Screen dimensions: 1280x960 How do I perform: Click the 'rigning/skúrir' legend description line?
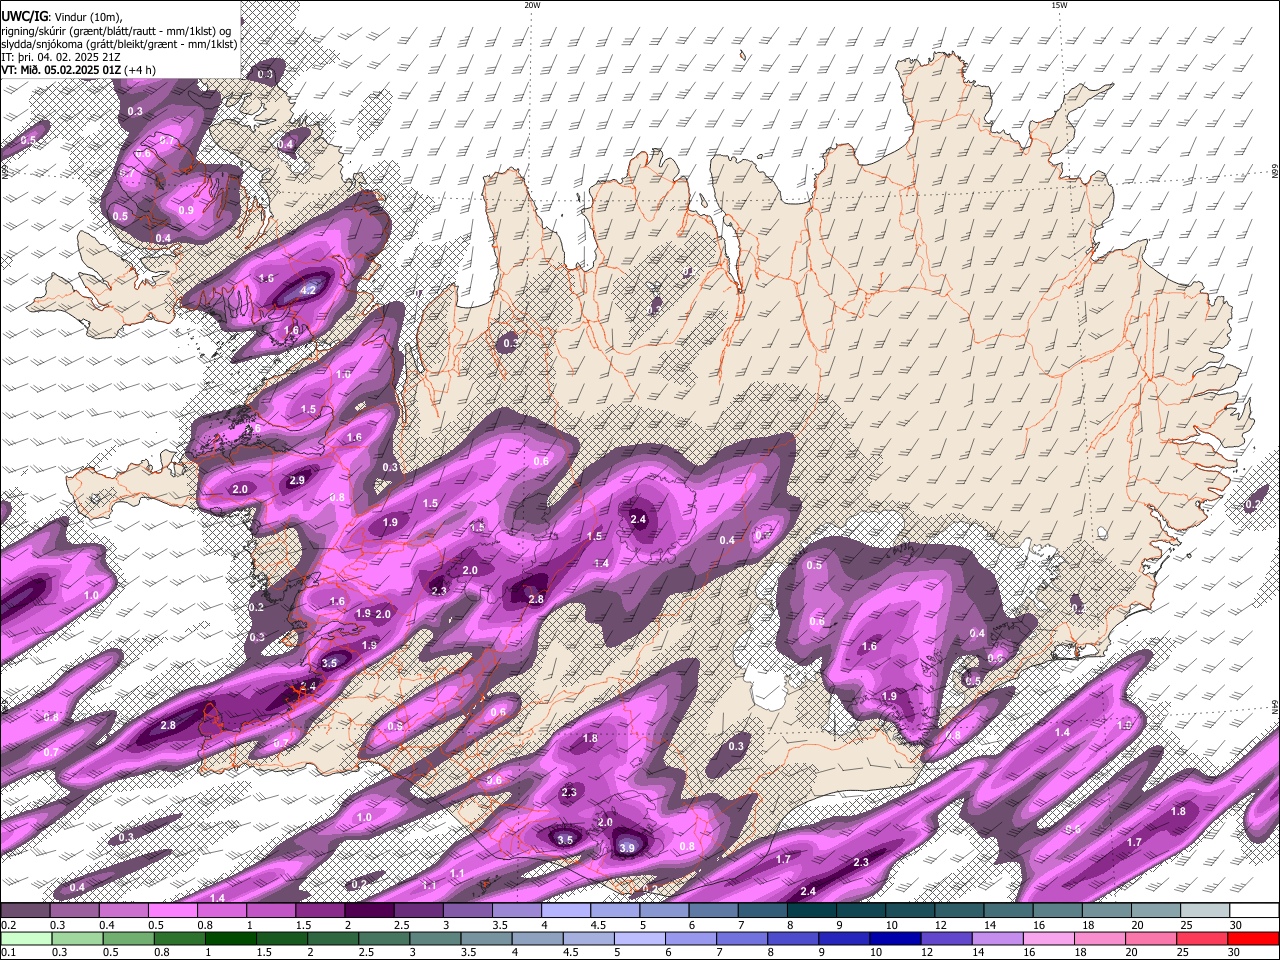click(x=117, y=30)
